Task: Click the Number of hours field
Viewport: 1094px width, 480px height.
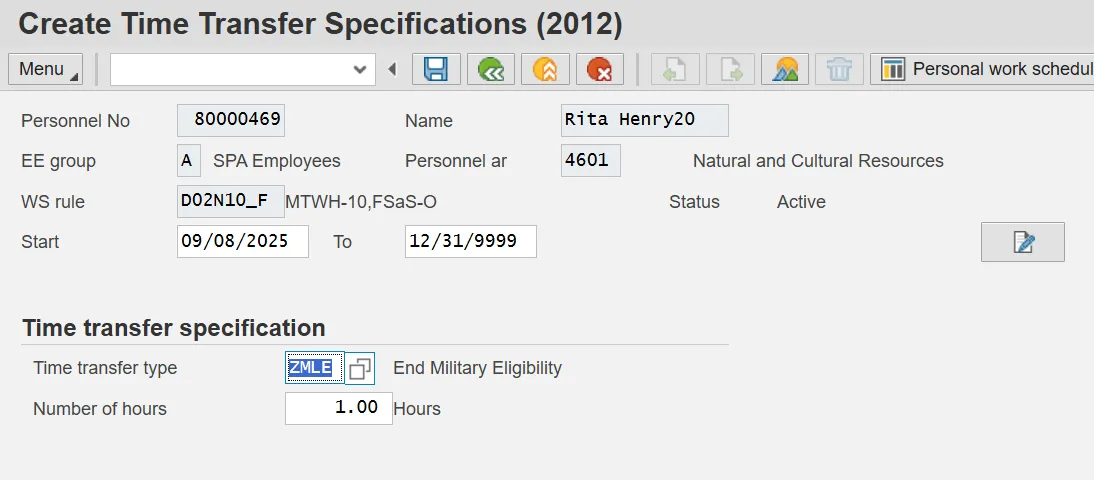Action: [x=338, y=408]
